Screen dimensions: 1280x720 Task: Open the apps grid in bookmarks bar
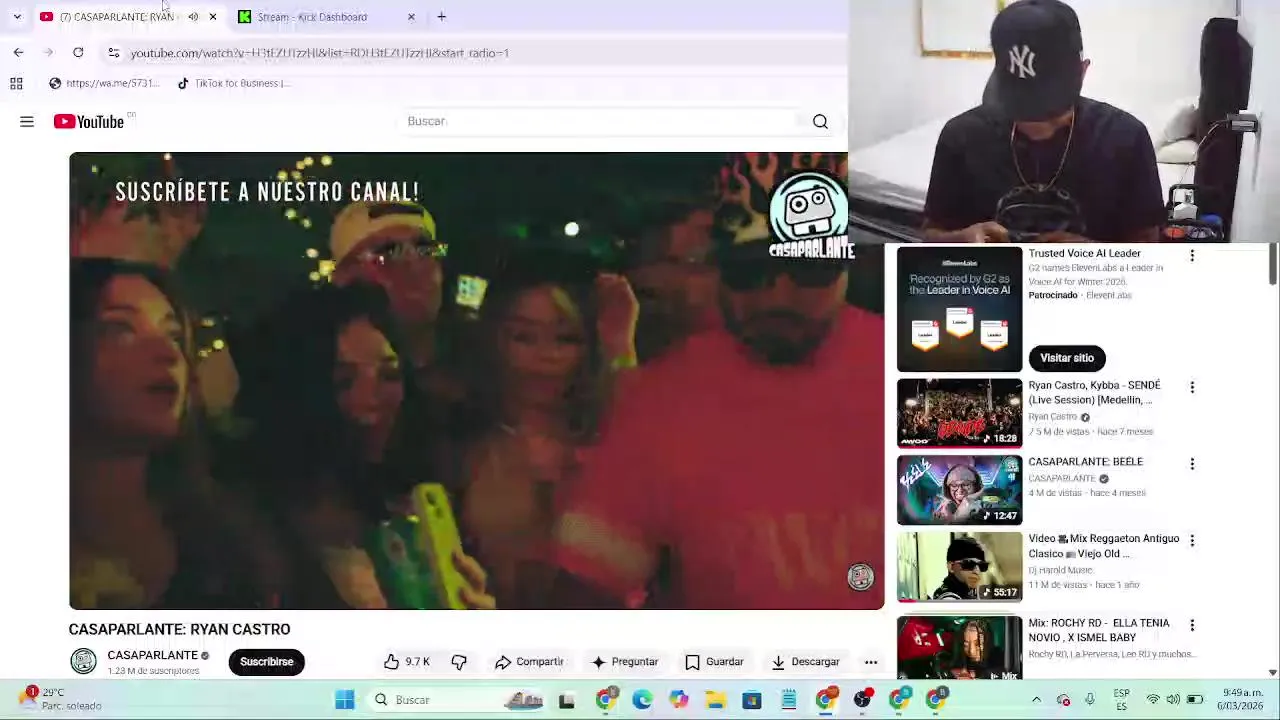pyautogui.click(x=16, y=83)
